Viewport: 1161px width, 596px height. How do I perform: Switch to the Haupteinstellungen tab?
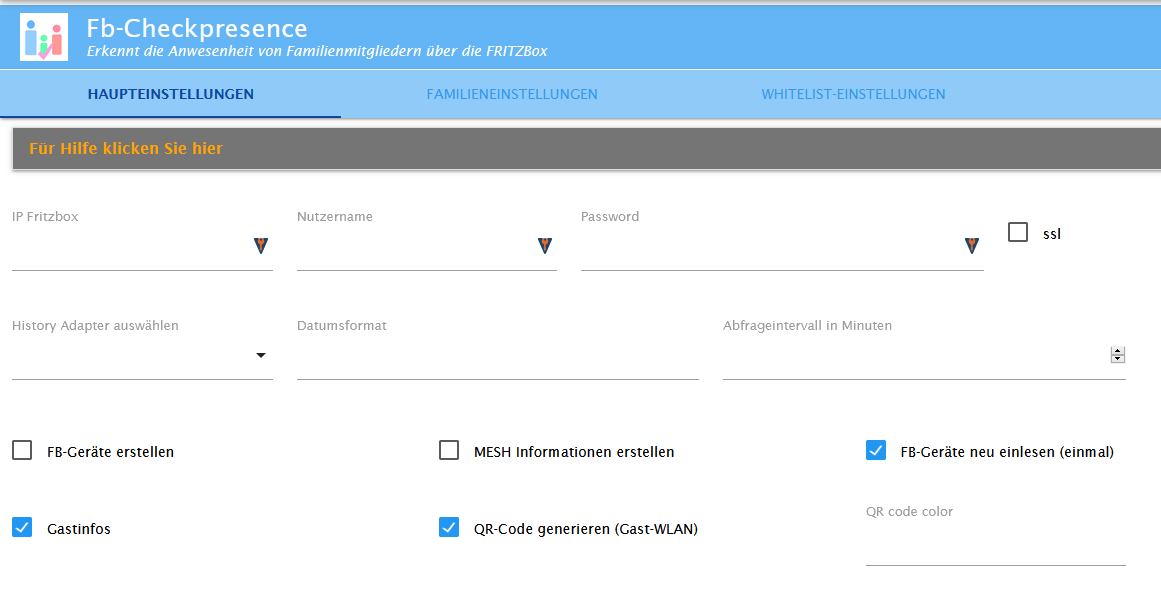171,94
